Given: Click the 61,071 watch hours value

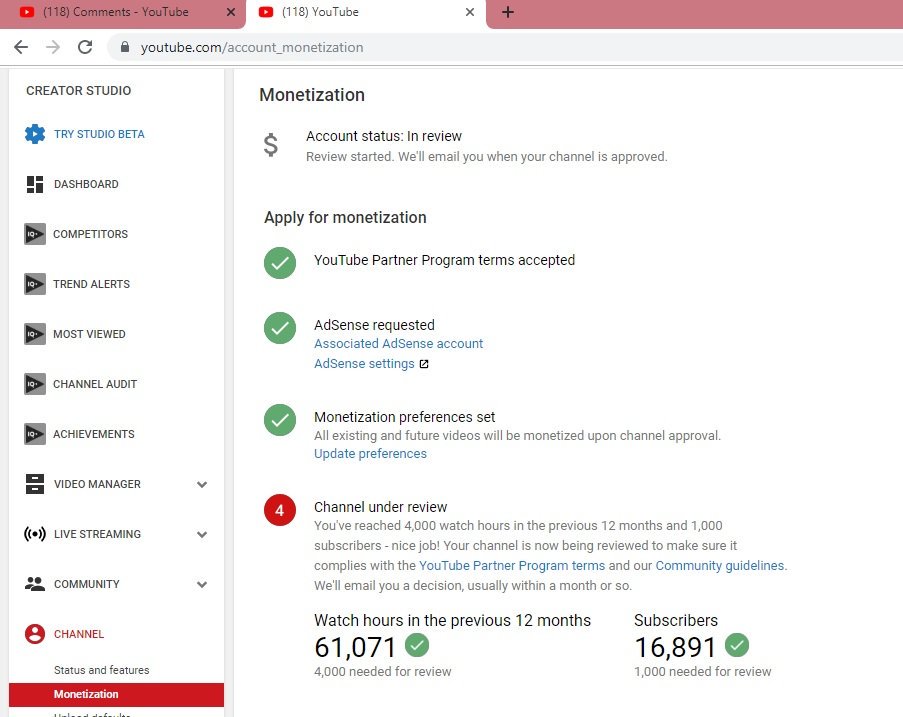Looking at the screenshot, I should tap(355, 647).
